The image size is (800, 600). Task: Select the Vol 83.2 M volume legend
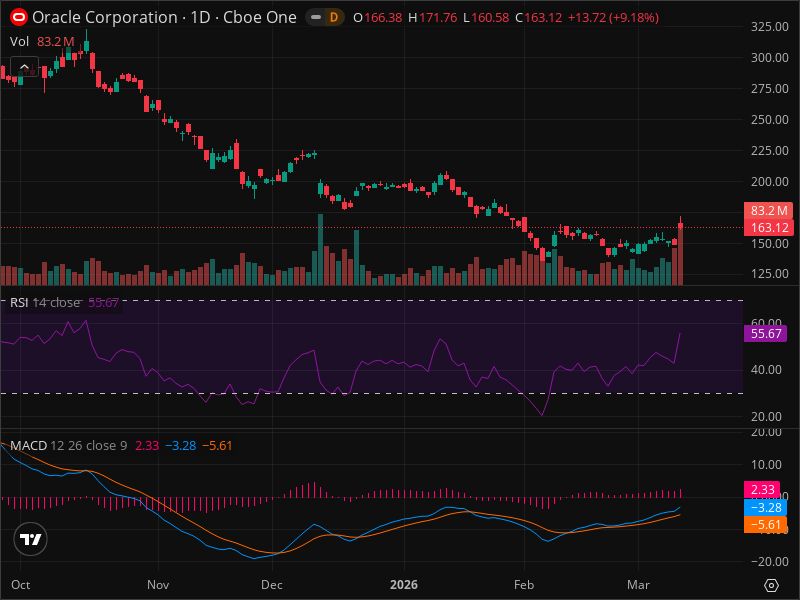(42, 42)
